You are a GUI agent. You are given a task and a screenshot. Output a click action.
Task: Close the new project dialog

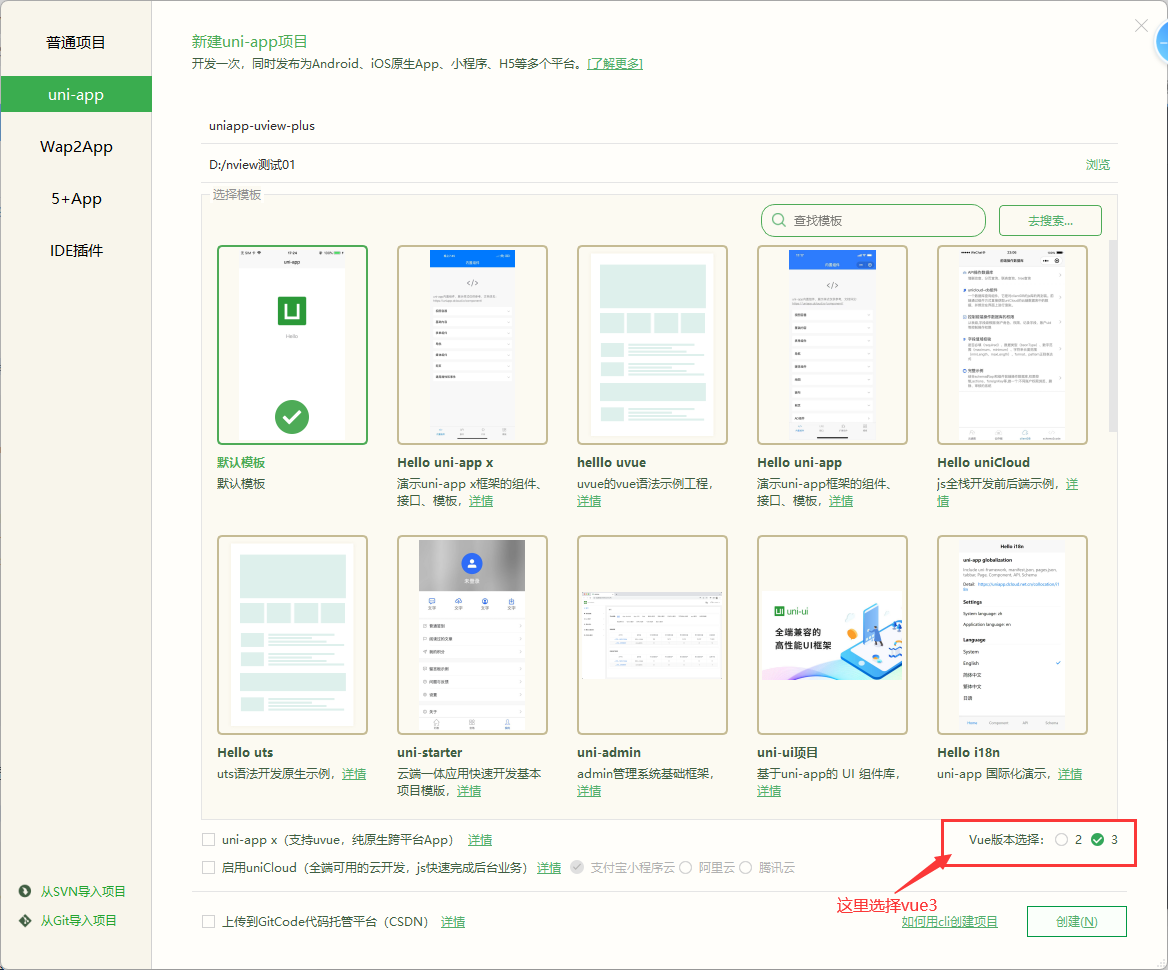[1140, 26]
